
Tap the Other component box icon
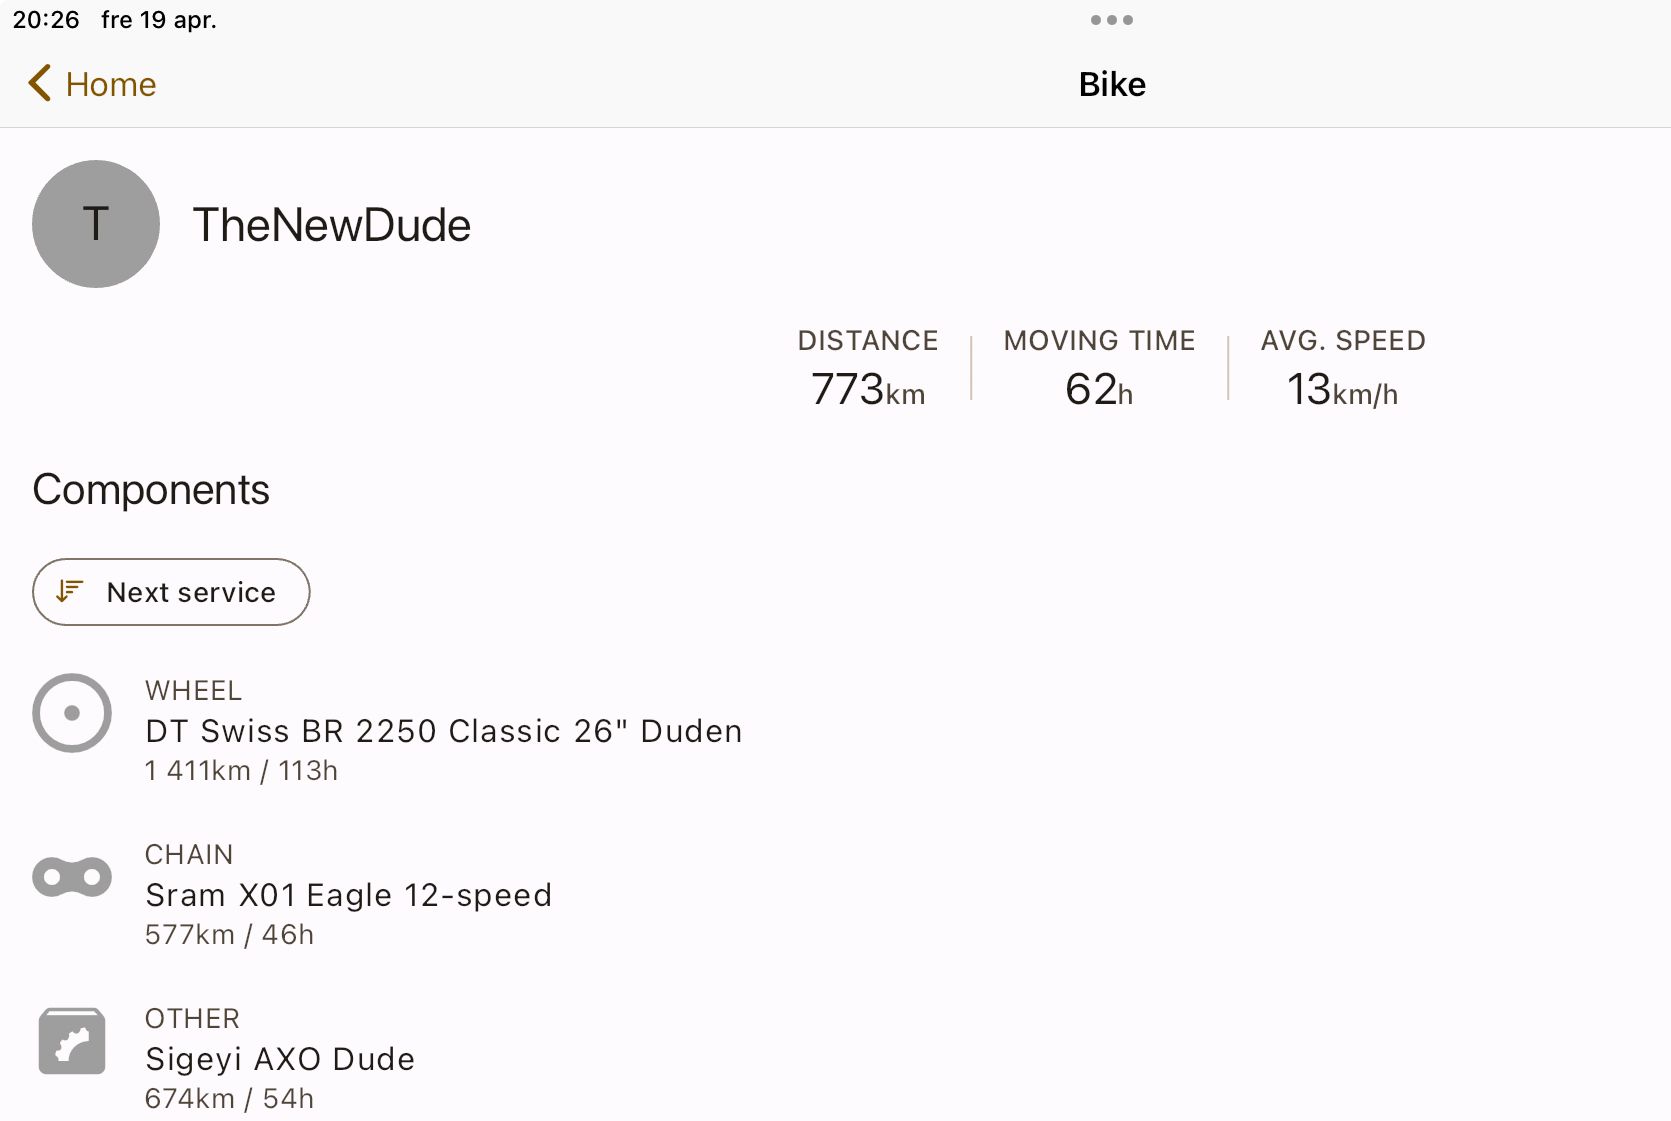[72, 1041]
